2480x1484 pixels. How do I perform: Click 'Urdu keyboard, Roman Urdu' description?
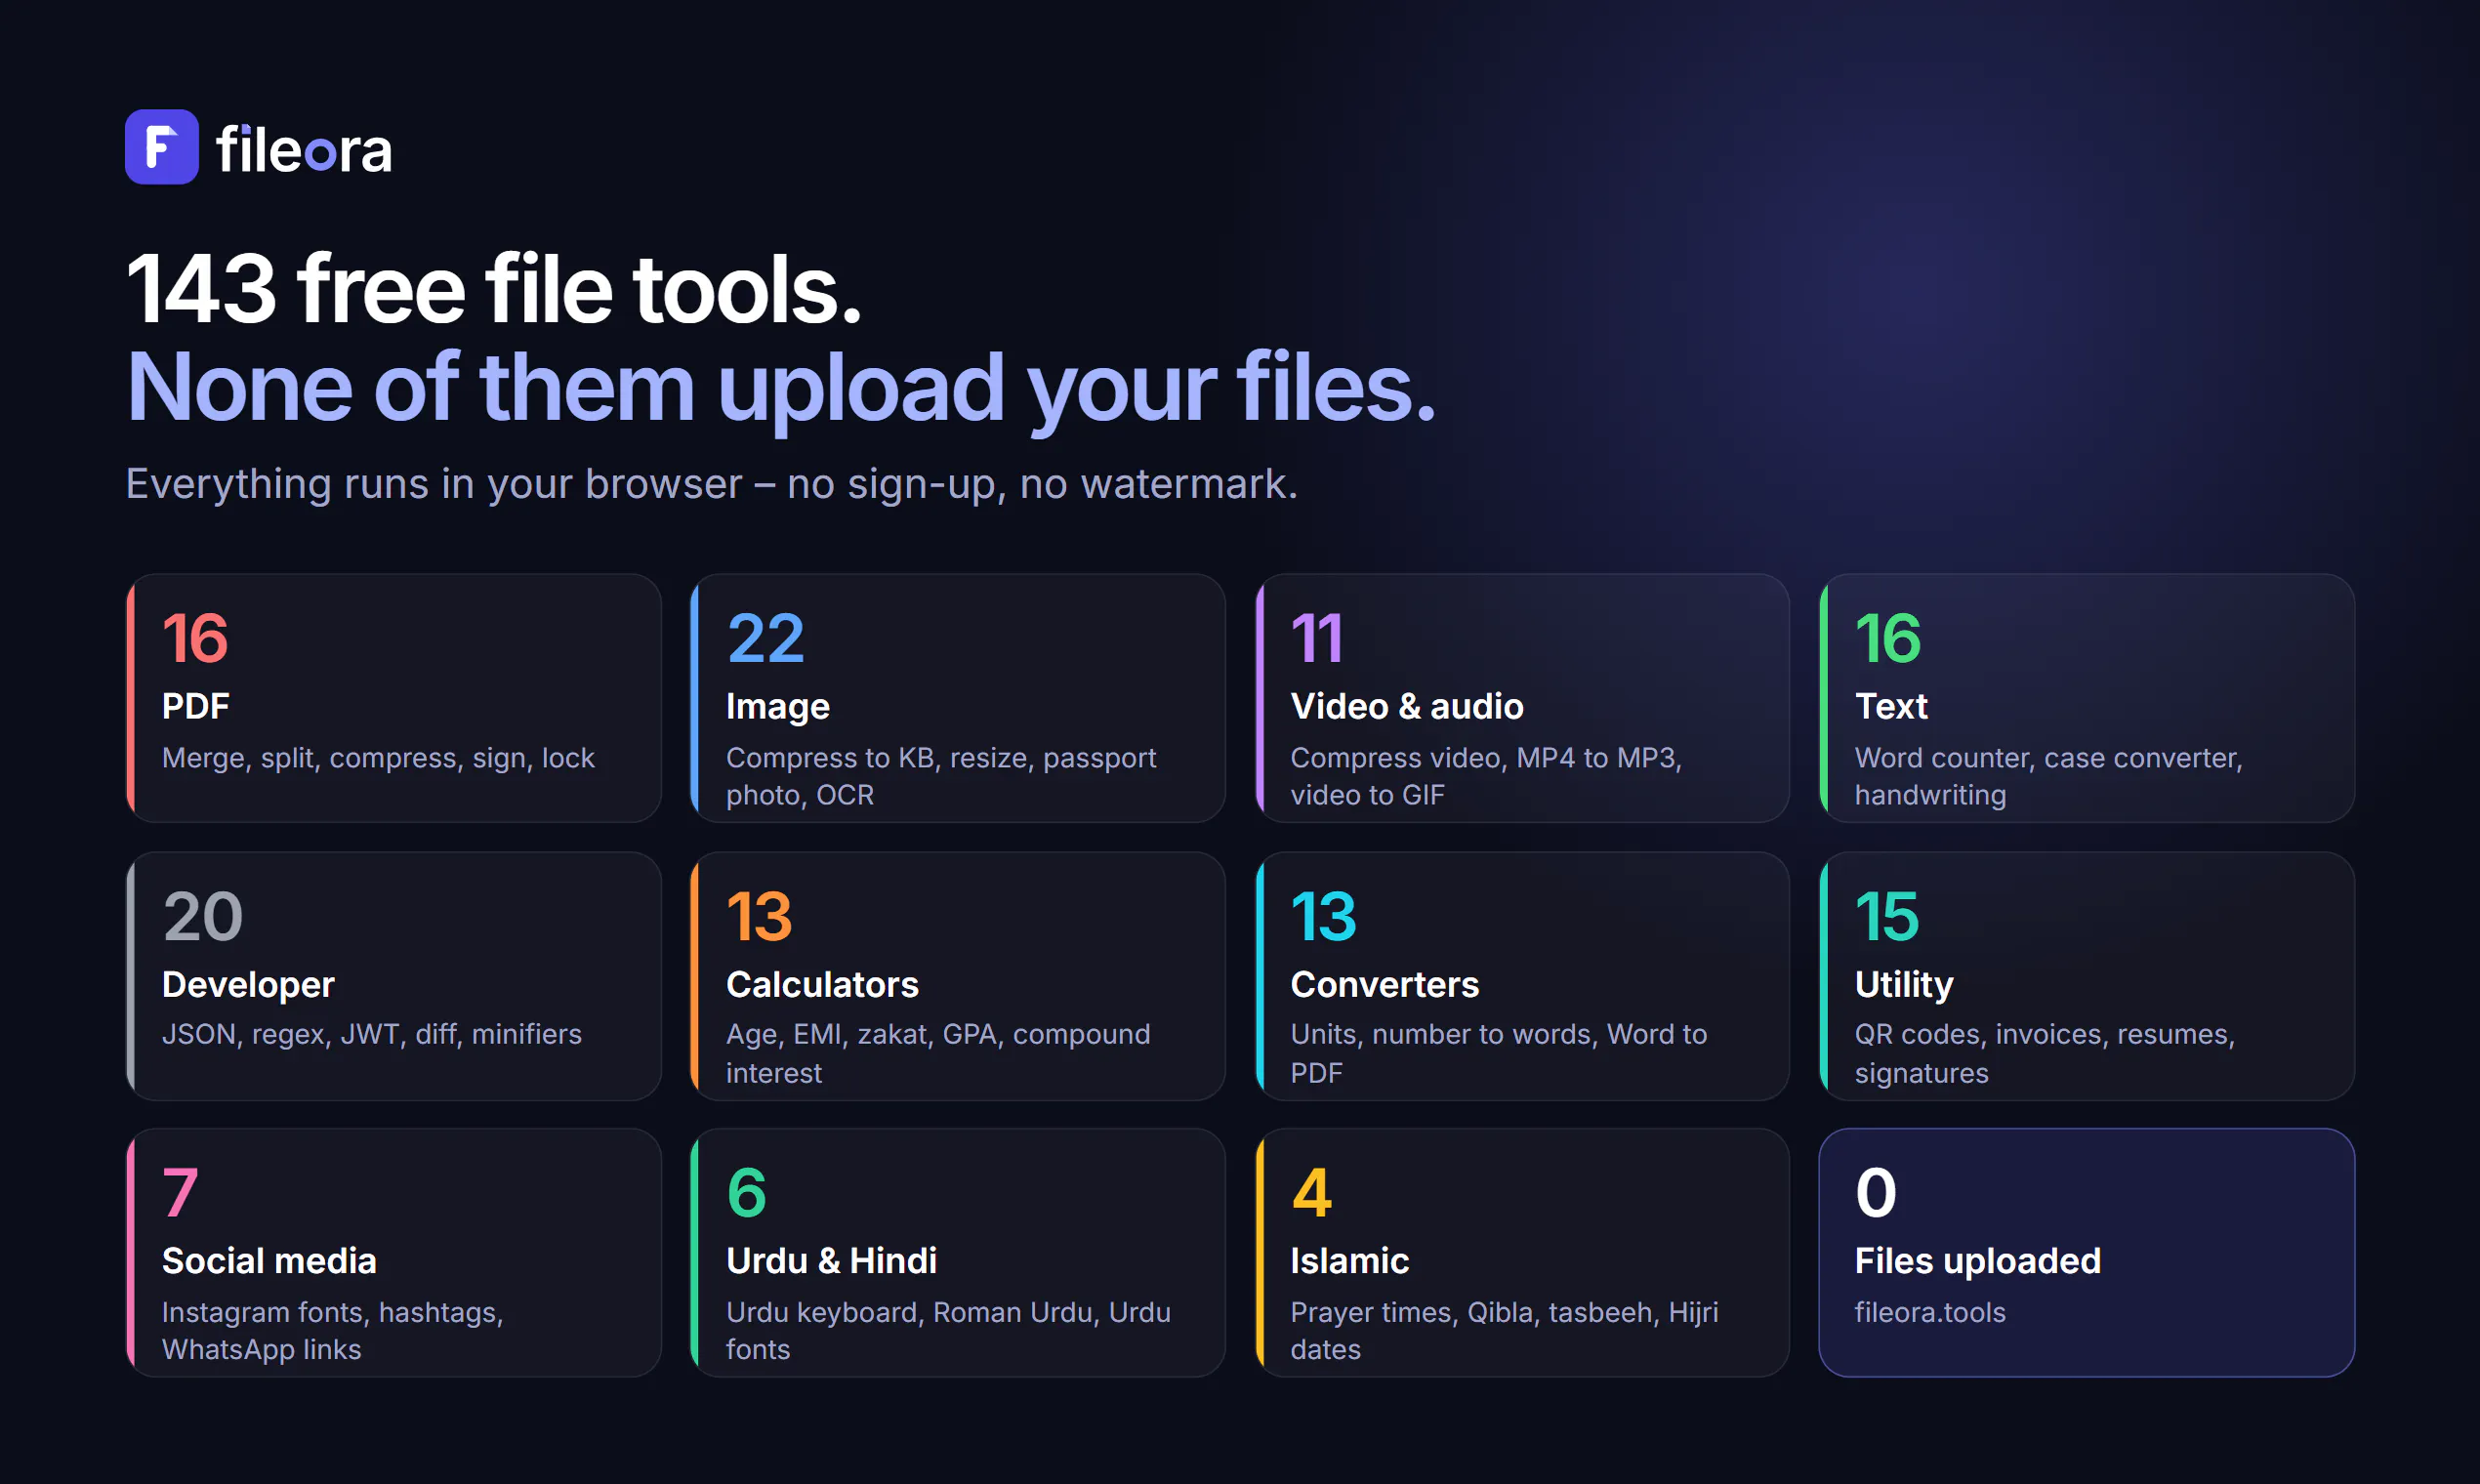pos(948,1330)
